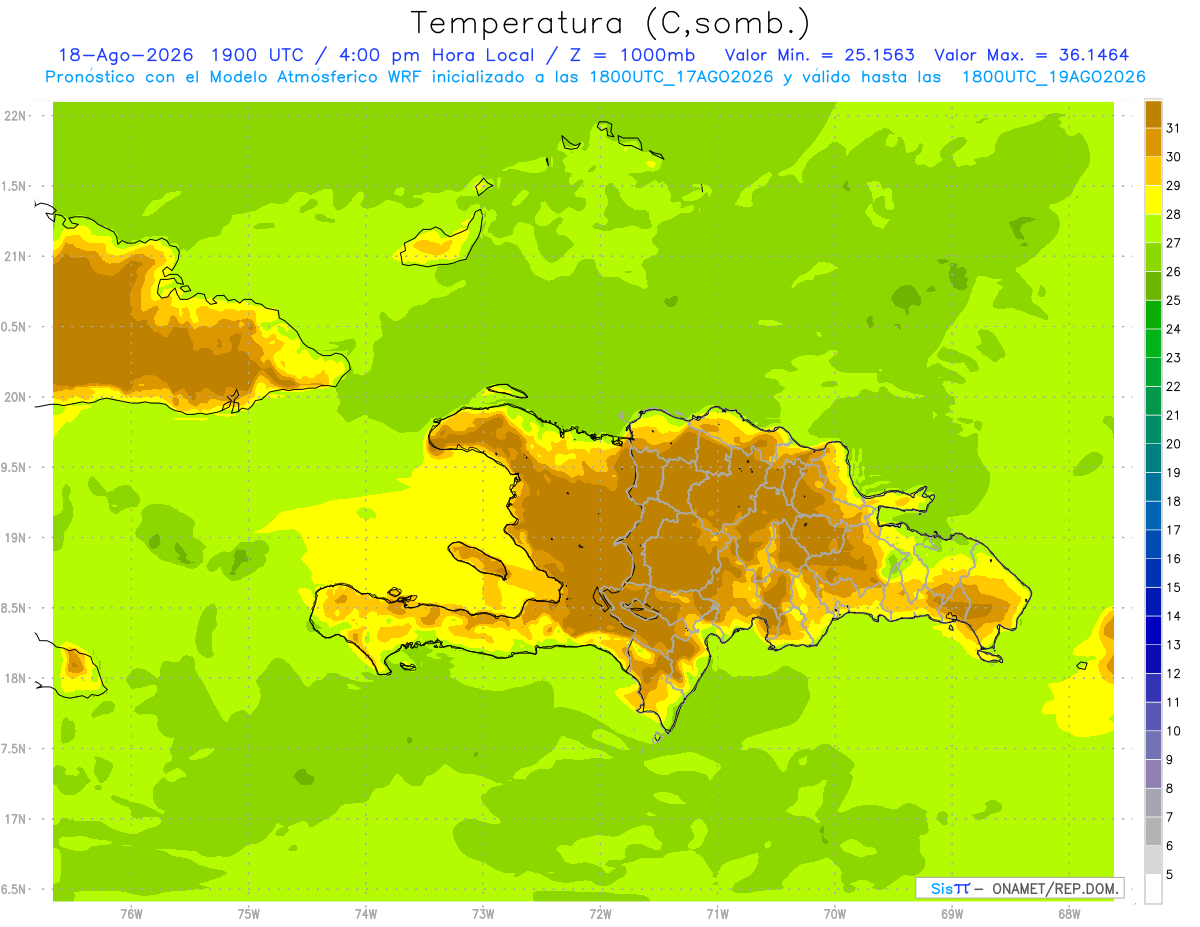Viewport: 1200px width, 927px height.
Task: Click the "18N" latitude axis label
Action: point(16,678)
